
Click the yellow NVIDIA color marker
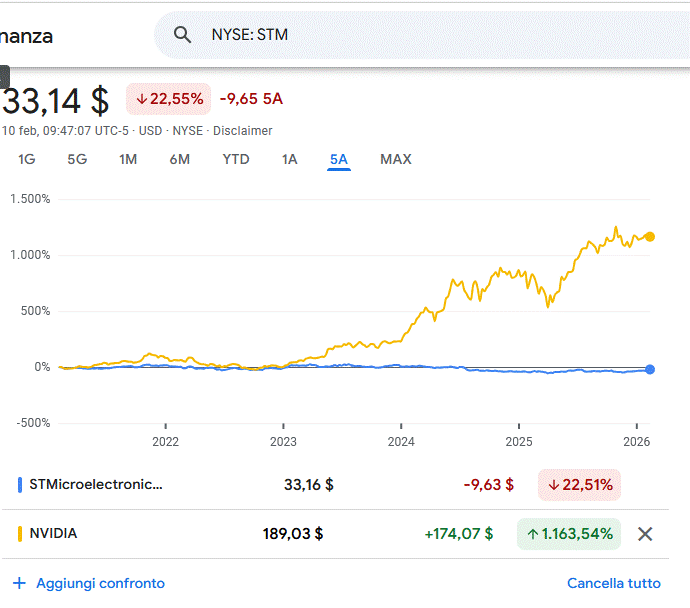click(20, 534)
